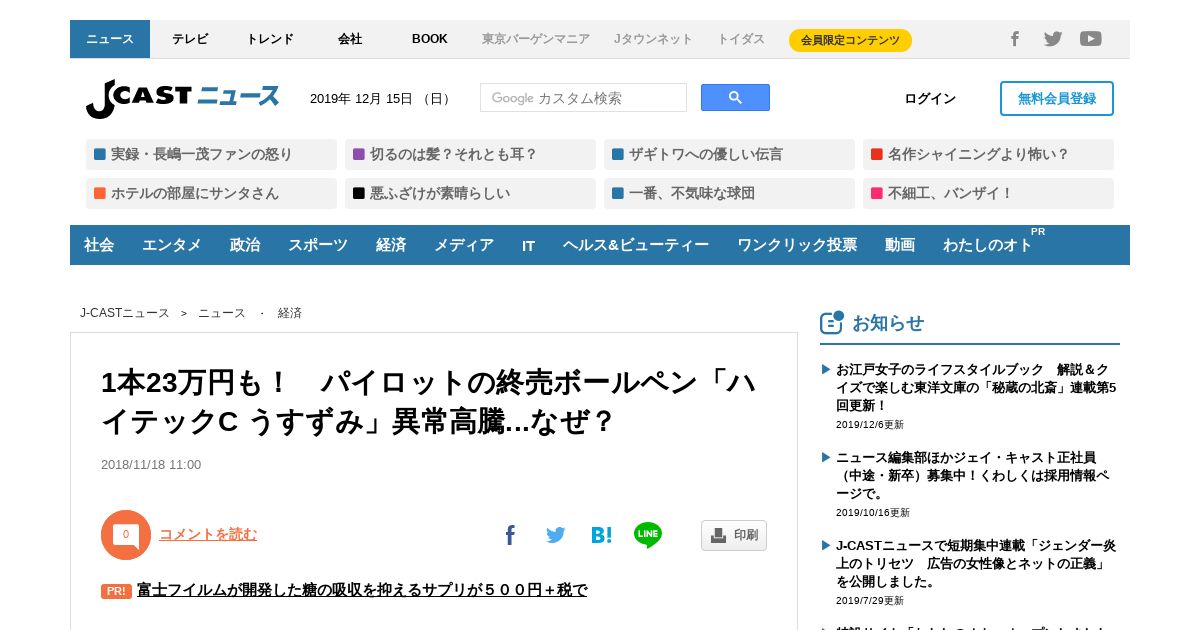This screenshot has width=1200, height=630.
Task: Open 一番、不気味な球団 topic
Action: (x=729, y=193)
